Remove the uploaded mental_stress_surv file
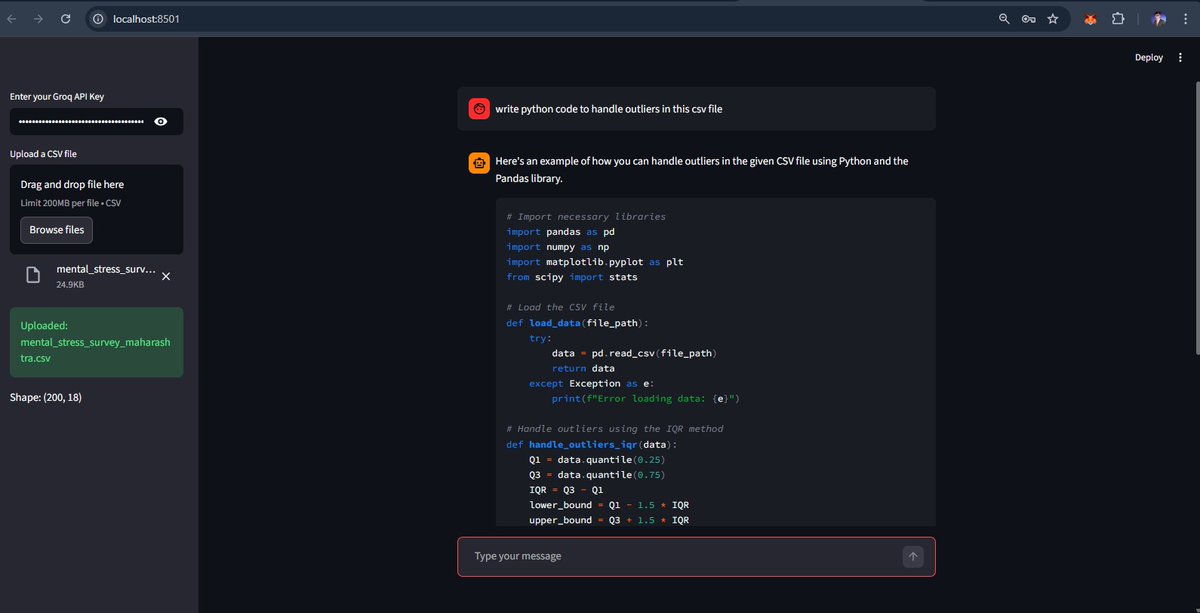The width and height of the screenshot is (1200, 613). [166, 276]
